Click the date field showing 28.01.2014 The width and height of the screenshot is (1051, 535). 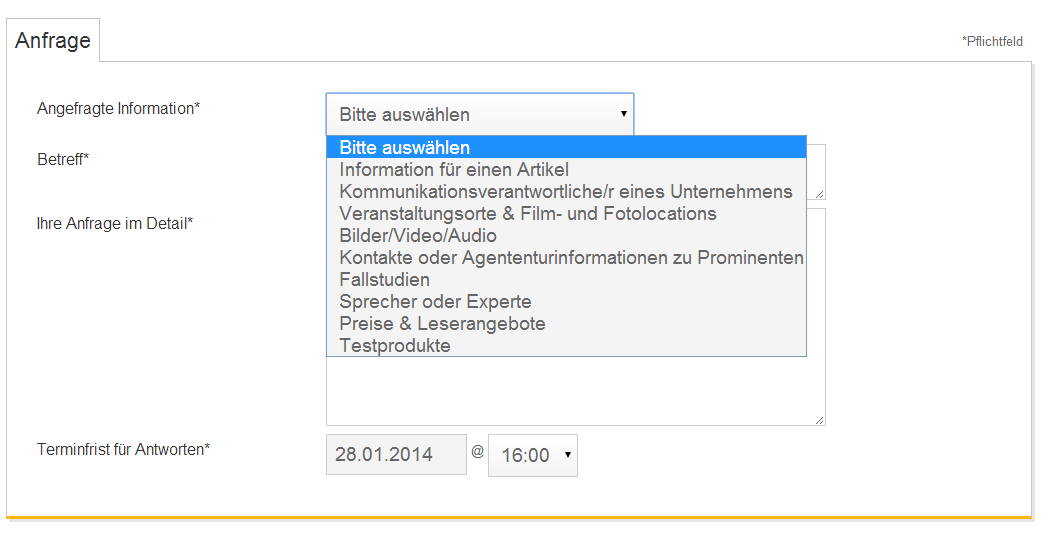pyautogui.click(x=396, y=455)
